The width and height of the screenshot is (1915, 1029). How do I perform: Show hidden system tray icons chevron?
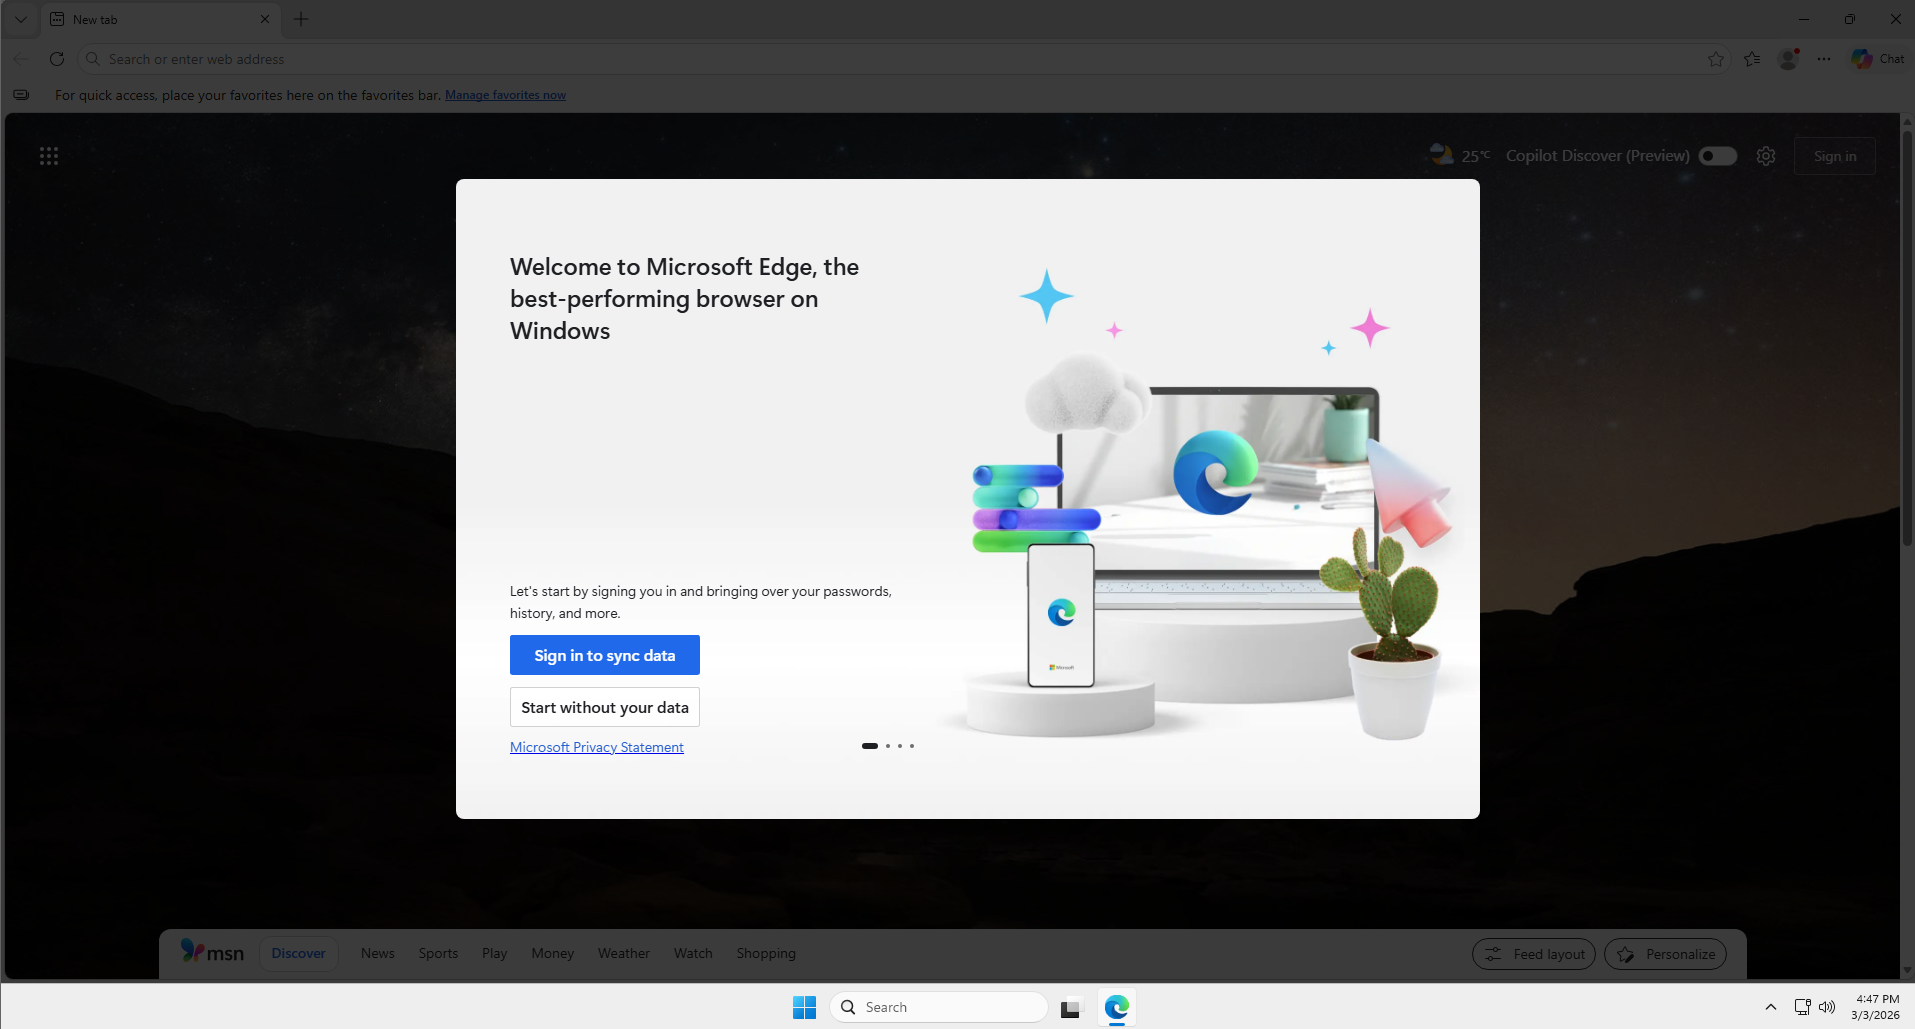pyautogui.click(x=1771, y=1007)
